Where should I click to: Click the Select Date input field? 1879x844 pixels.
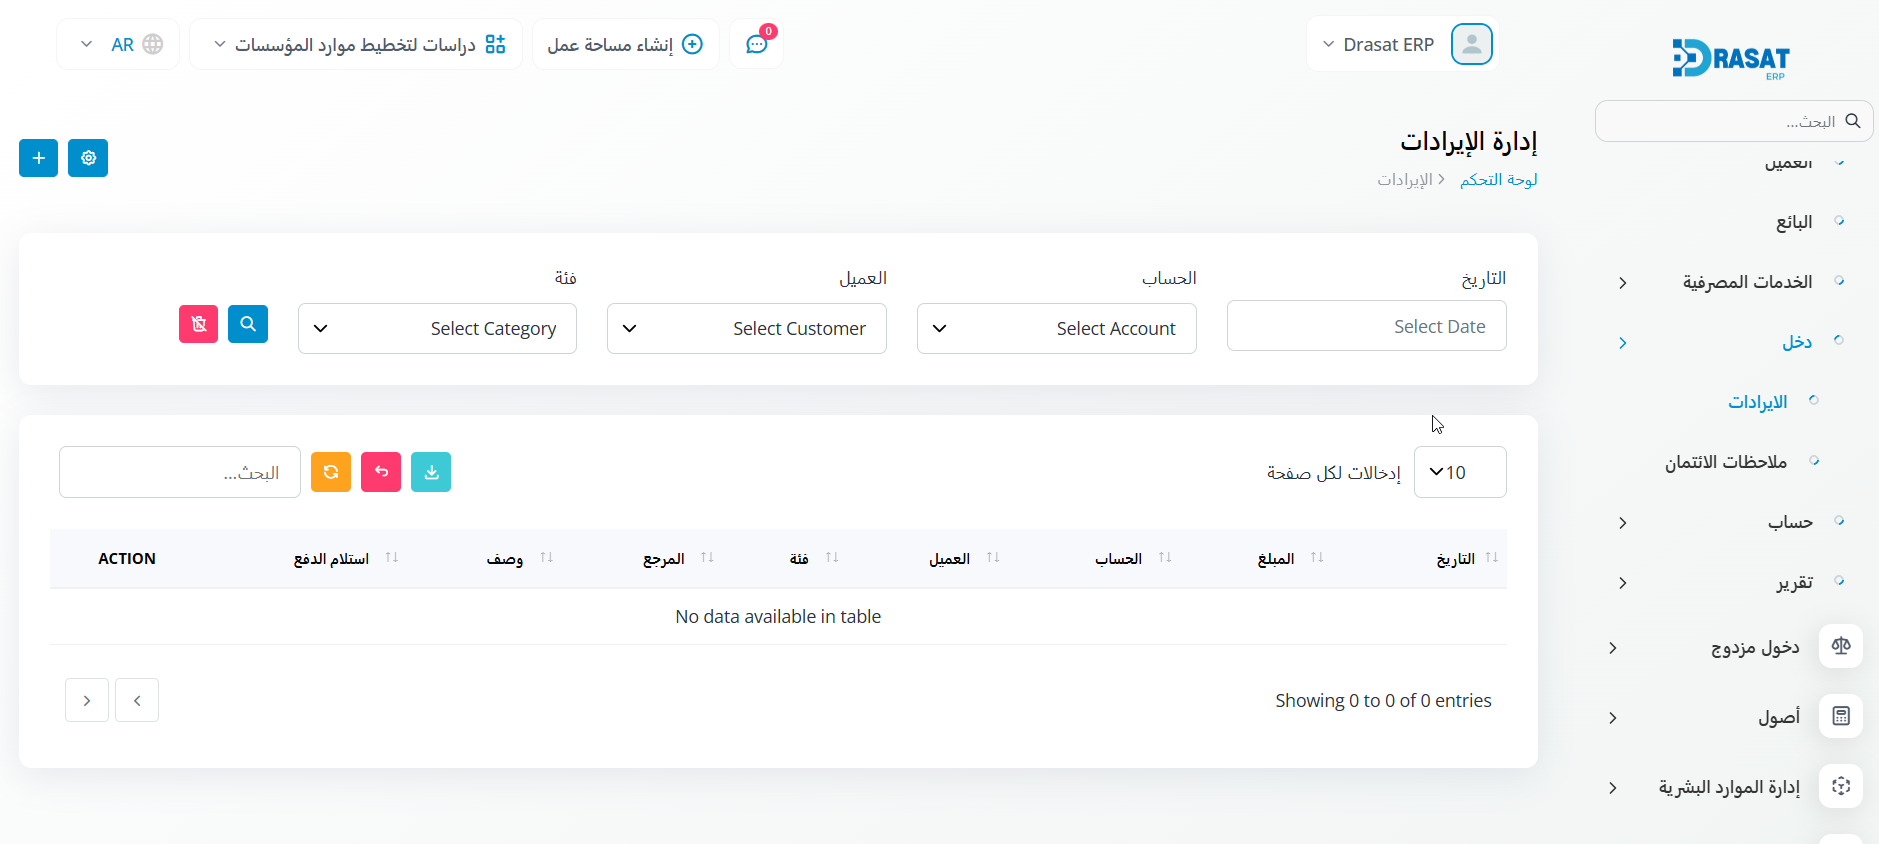[1366, 327]
